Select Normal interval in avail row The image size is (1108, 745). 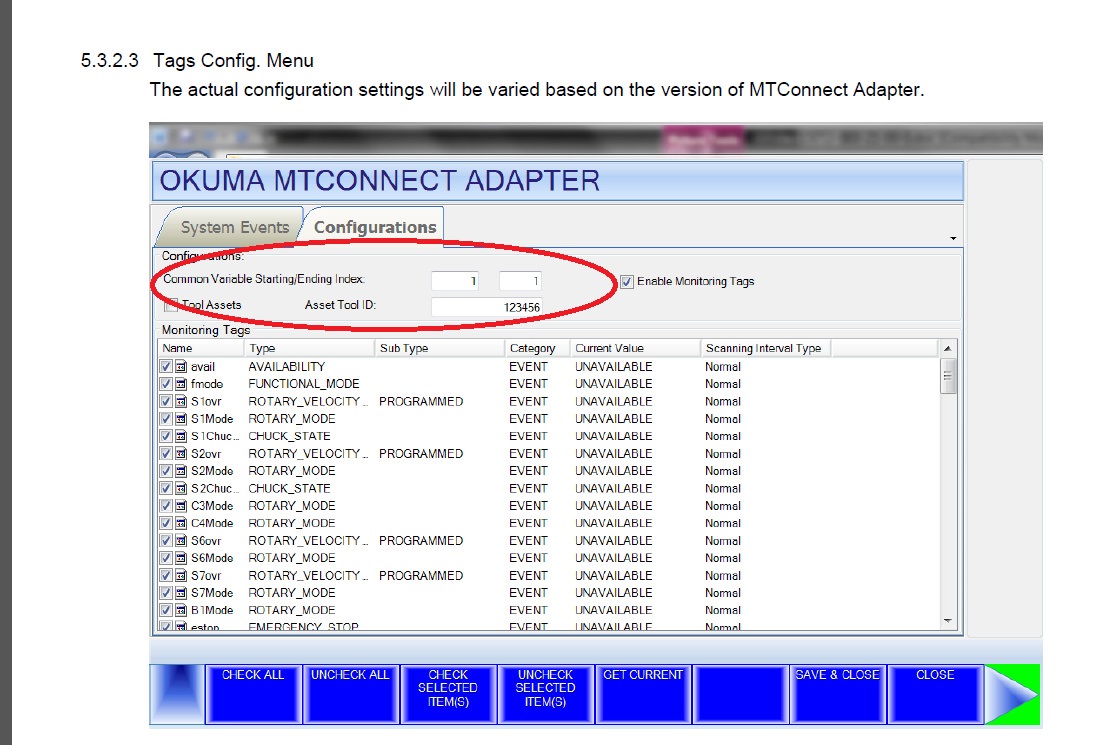click(x=722, y=367)
